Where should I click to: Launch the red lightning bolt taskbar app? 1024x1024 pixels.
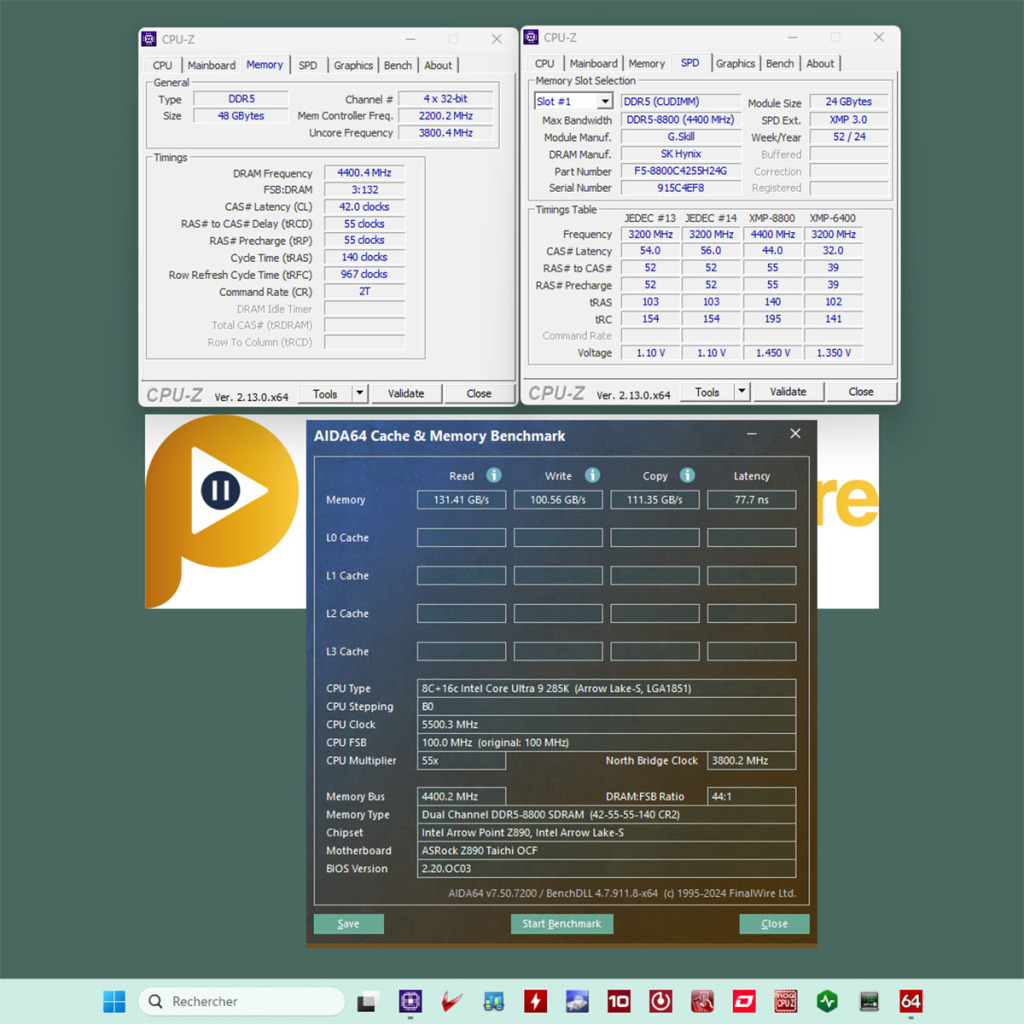pos(536,1001)
